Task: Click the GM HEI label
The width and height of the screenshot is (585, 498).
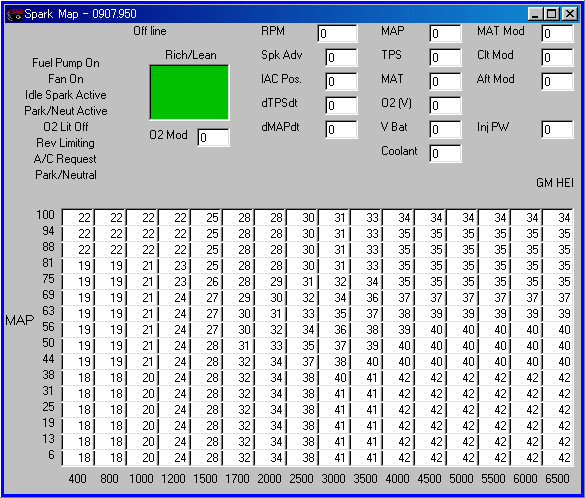Action: (555, 182)
